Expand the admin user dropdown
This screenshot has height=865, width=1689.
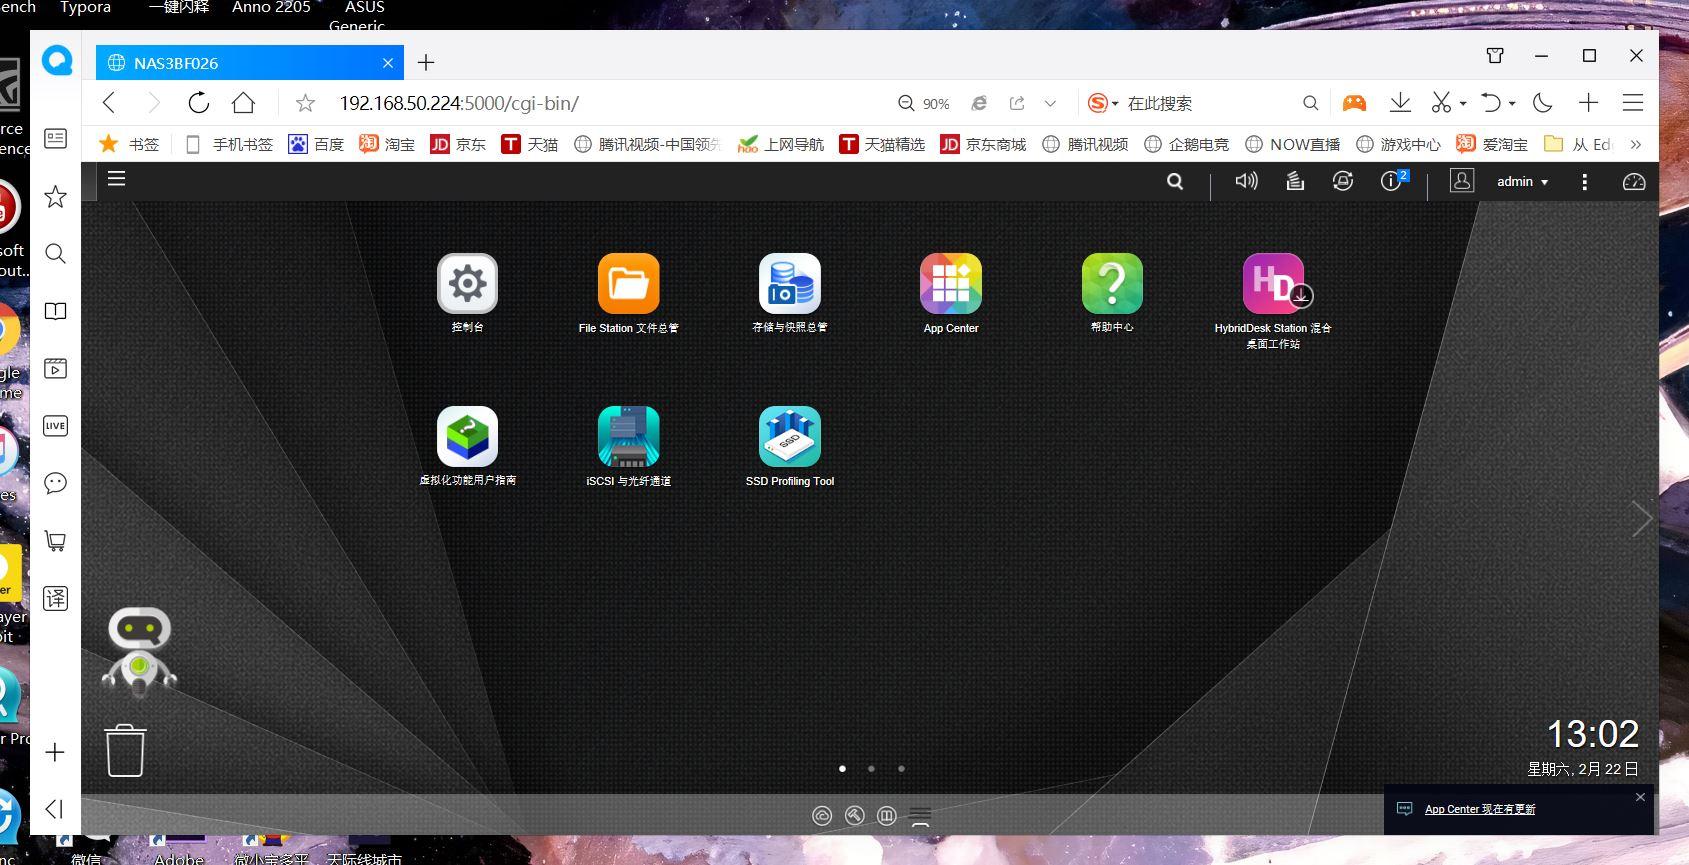coord(1522,181)
